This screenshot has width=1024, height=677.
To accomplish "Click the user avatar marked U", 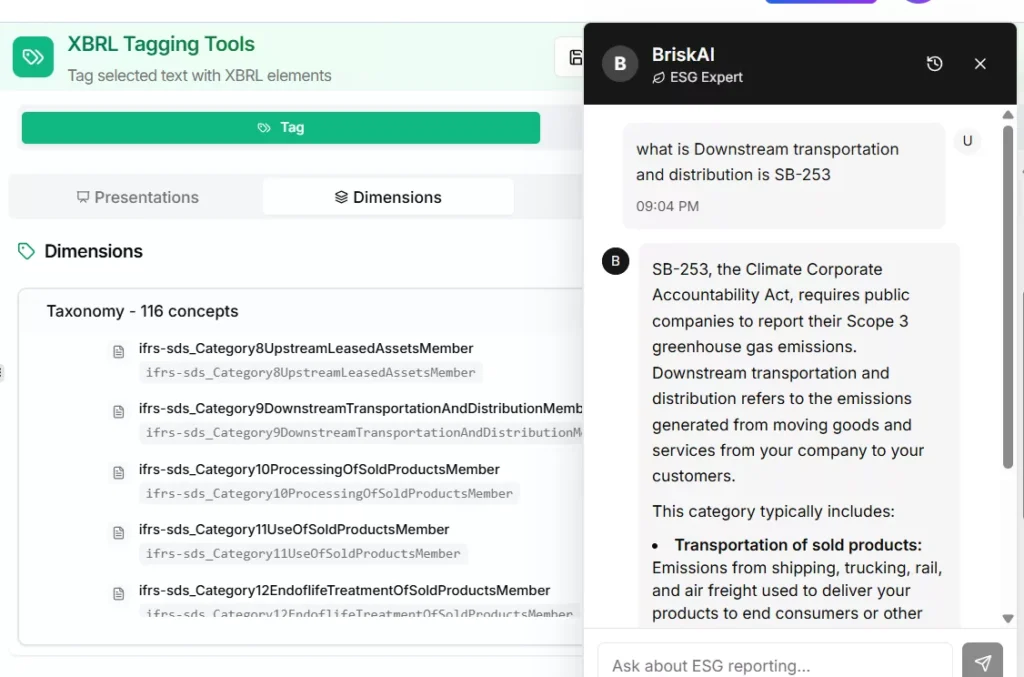I will coord(967,141).
